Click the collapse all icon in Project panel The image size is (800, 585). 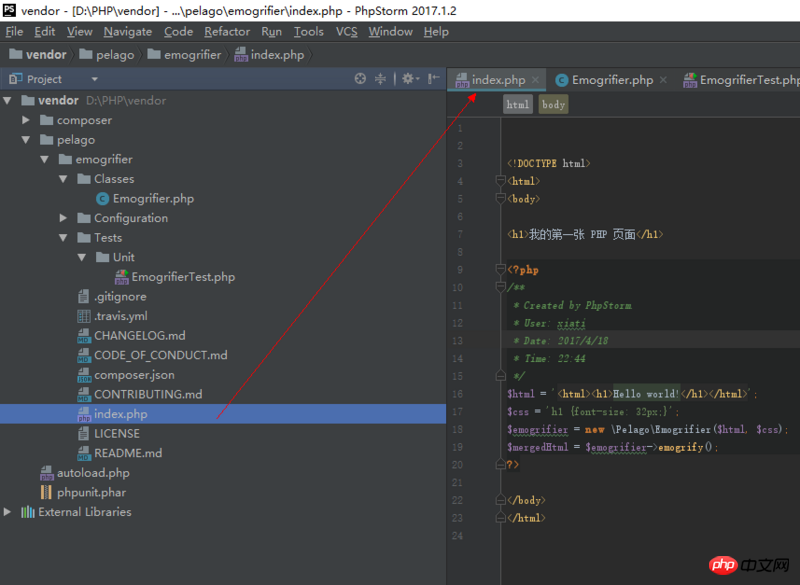[x=381, y=79]
